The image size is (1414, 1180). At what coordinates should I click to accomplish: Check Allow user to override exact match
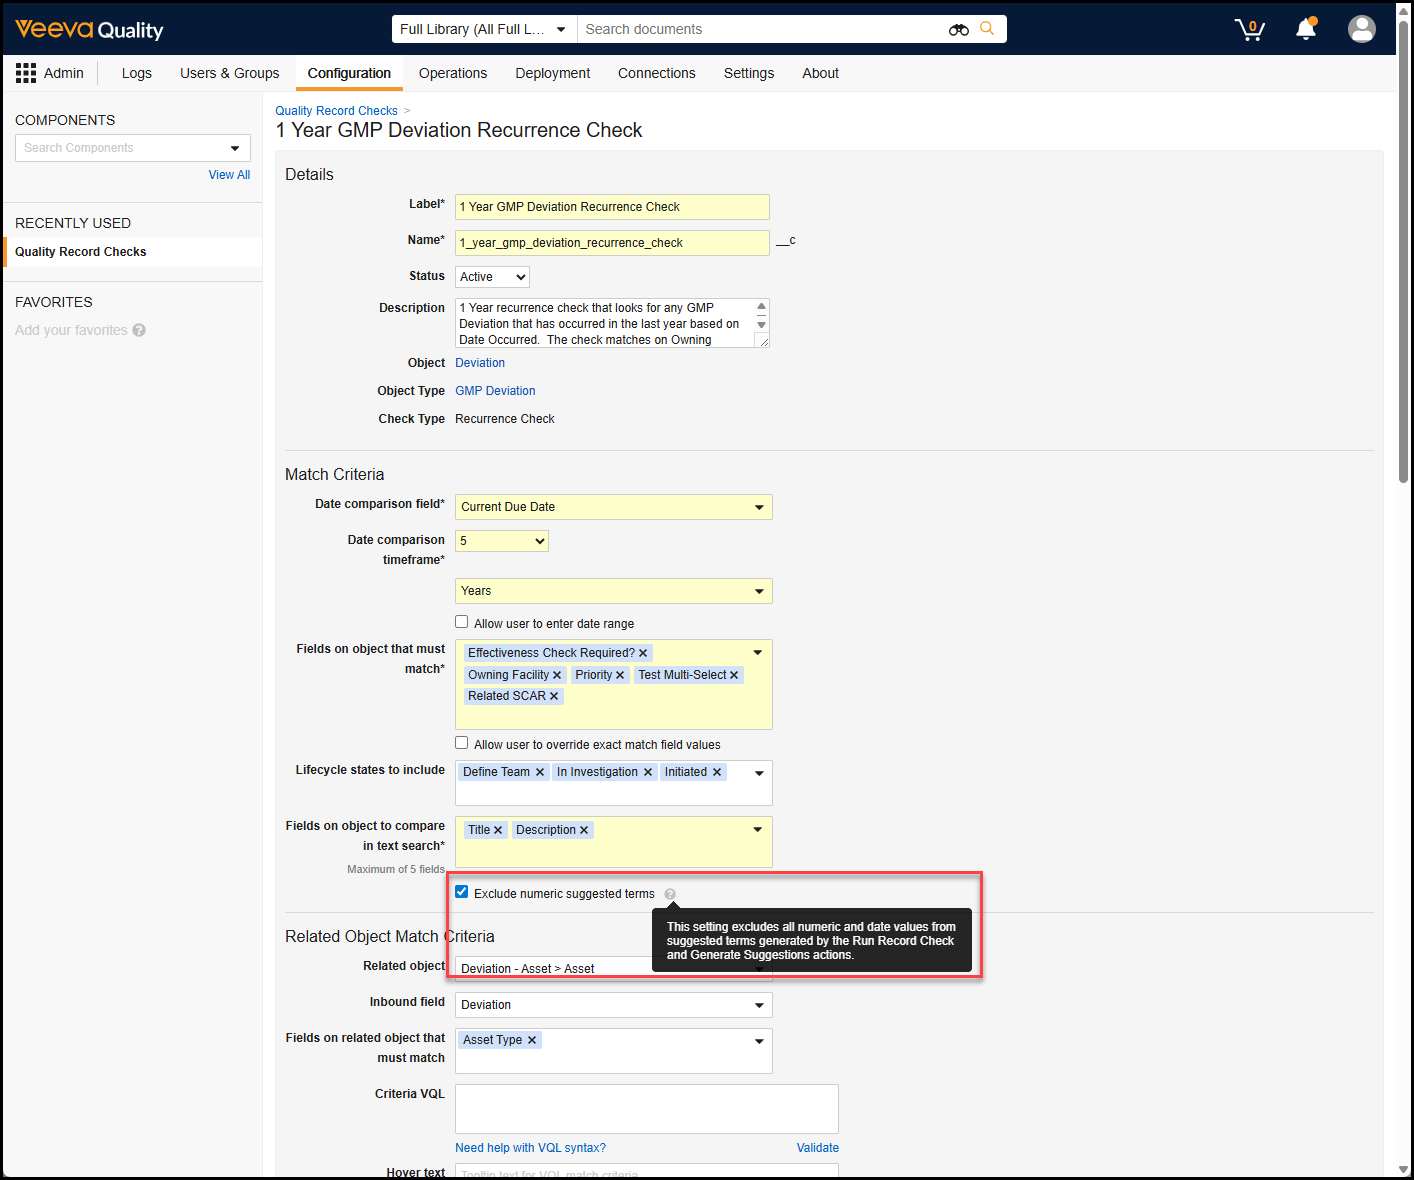tap(462, 743)
